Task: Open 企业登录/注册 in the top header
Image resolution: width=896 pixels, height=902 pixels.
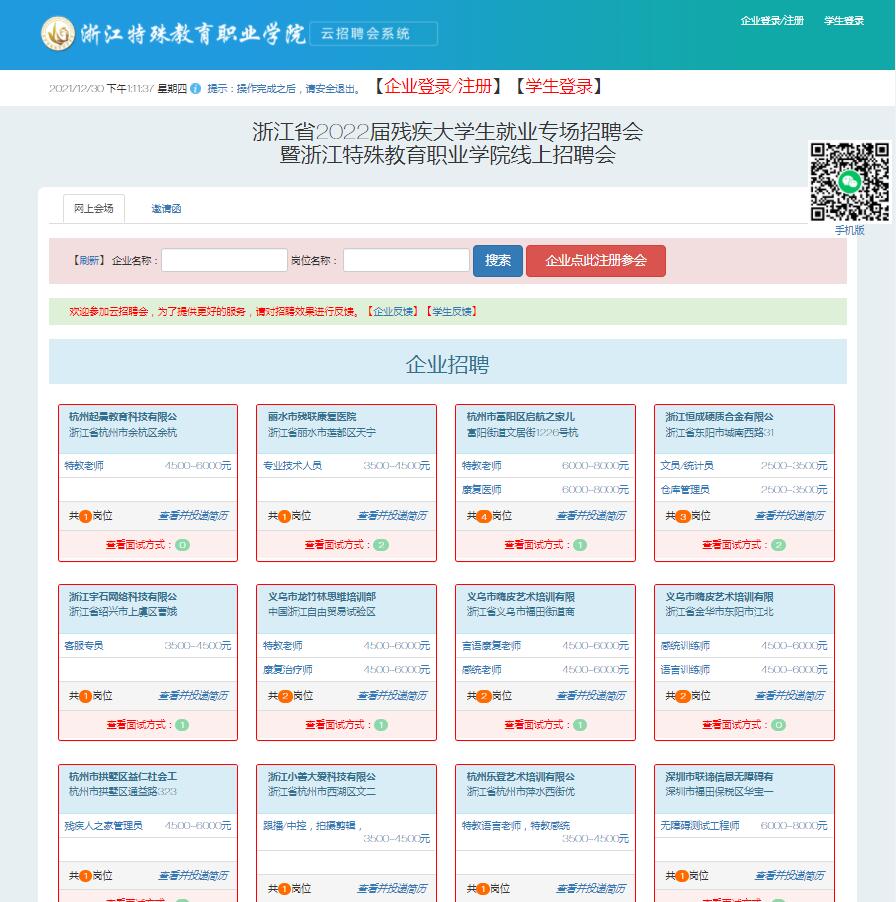Action: 772,21
